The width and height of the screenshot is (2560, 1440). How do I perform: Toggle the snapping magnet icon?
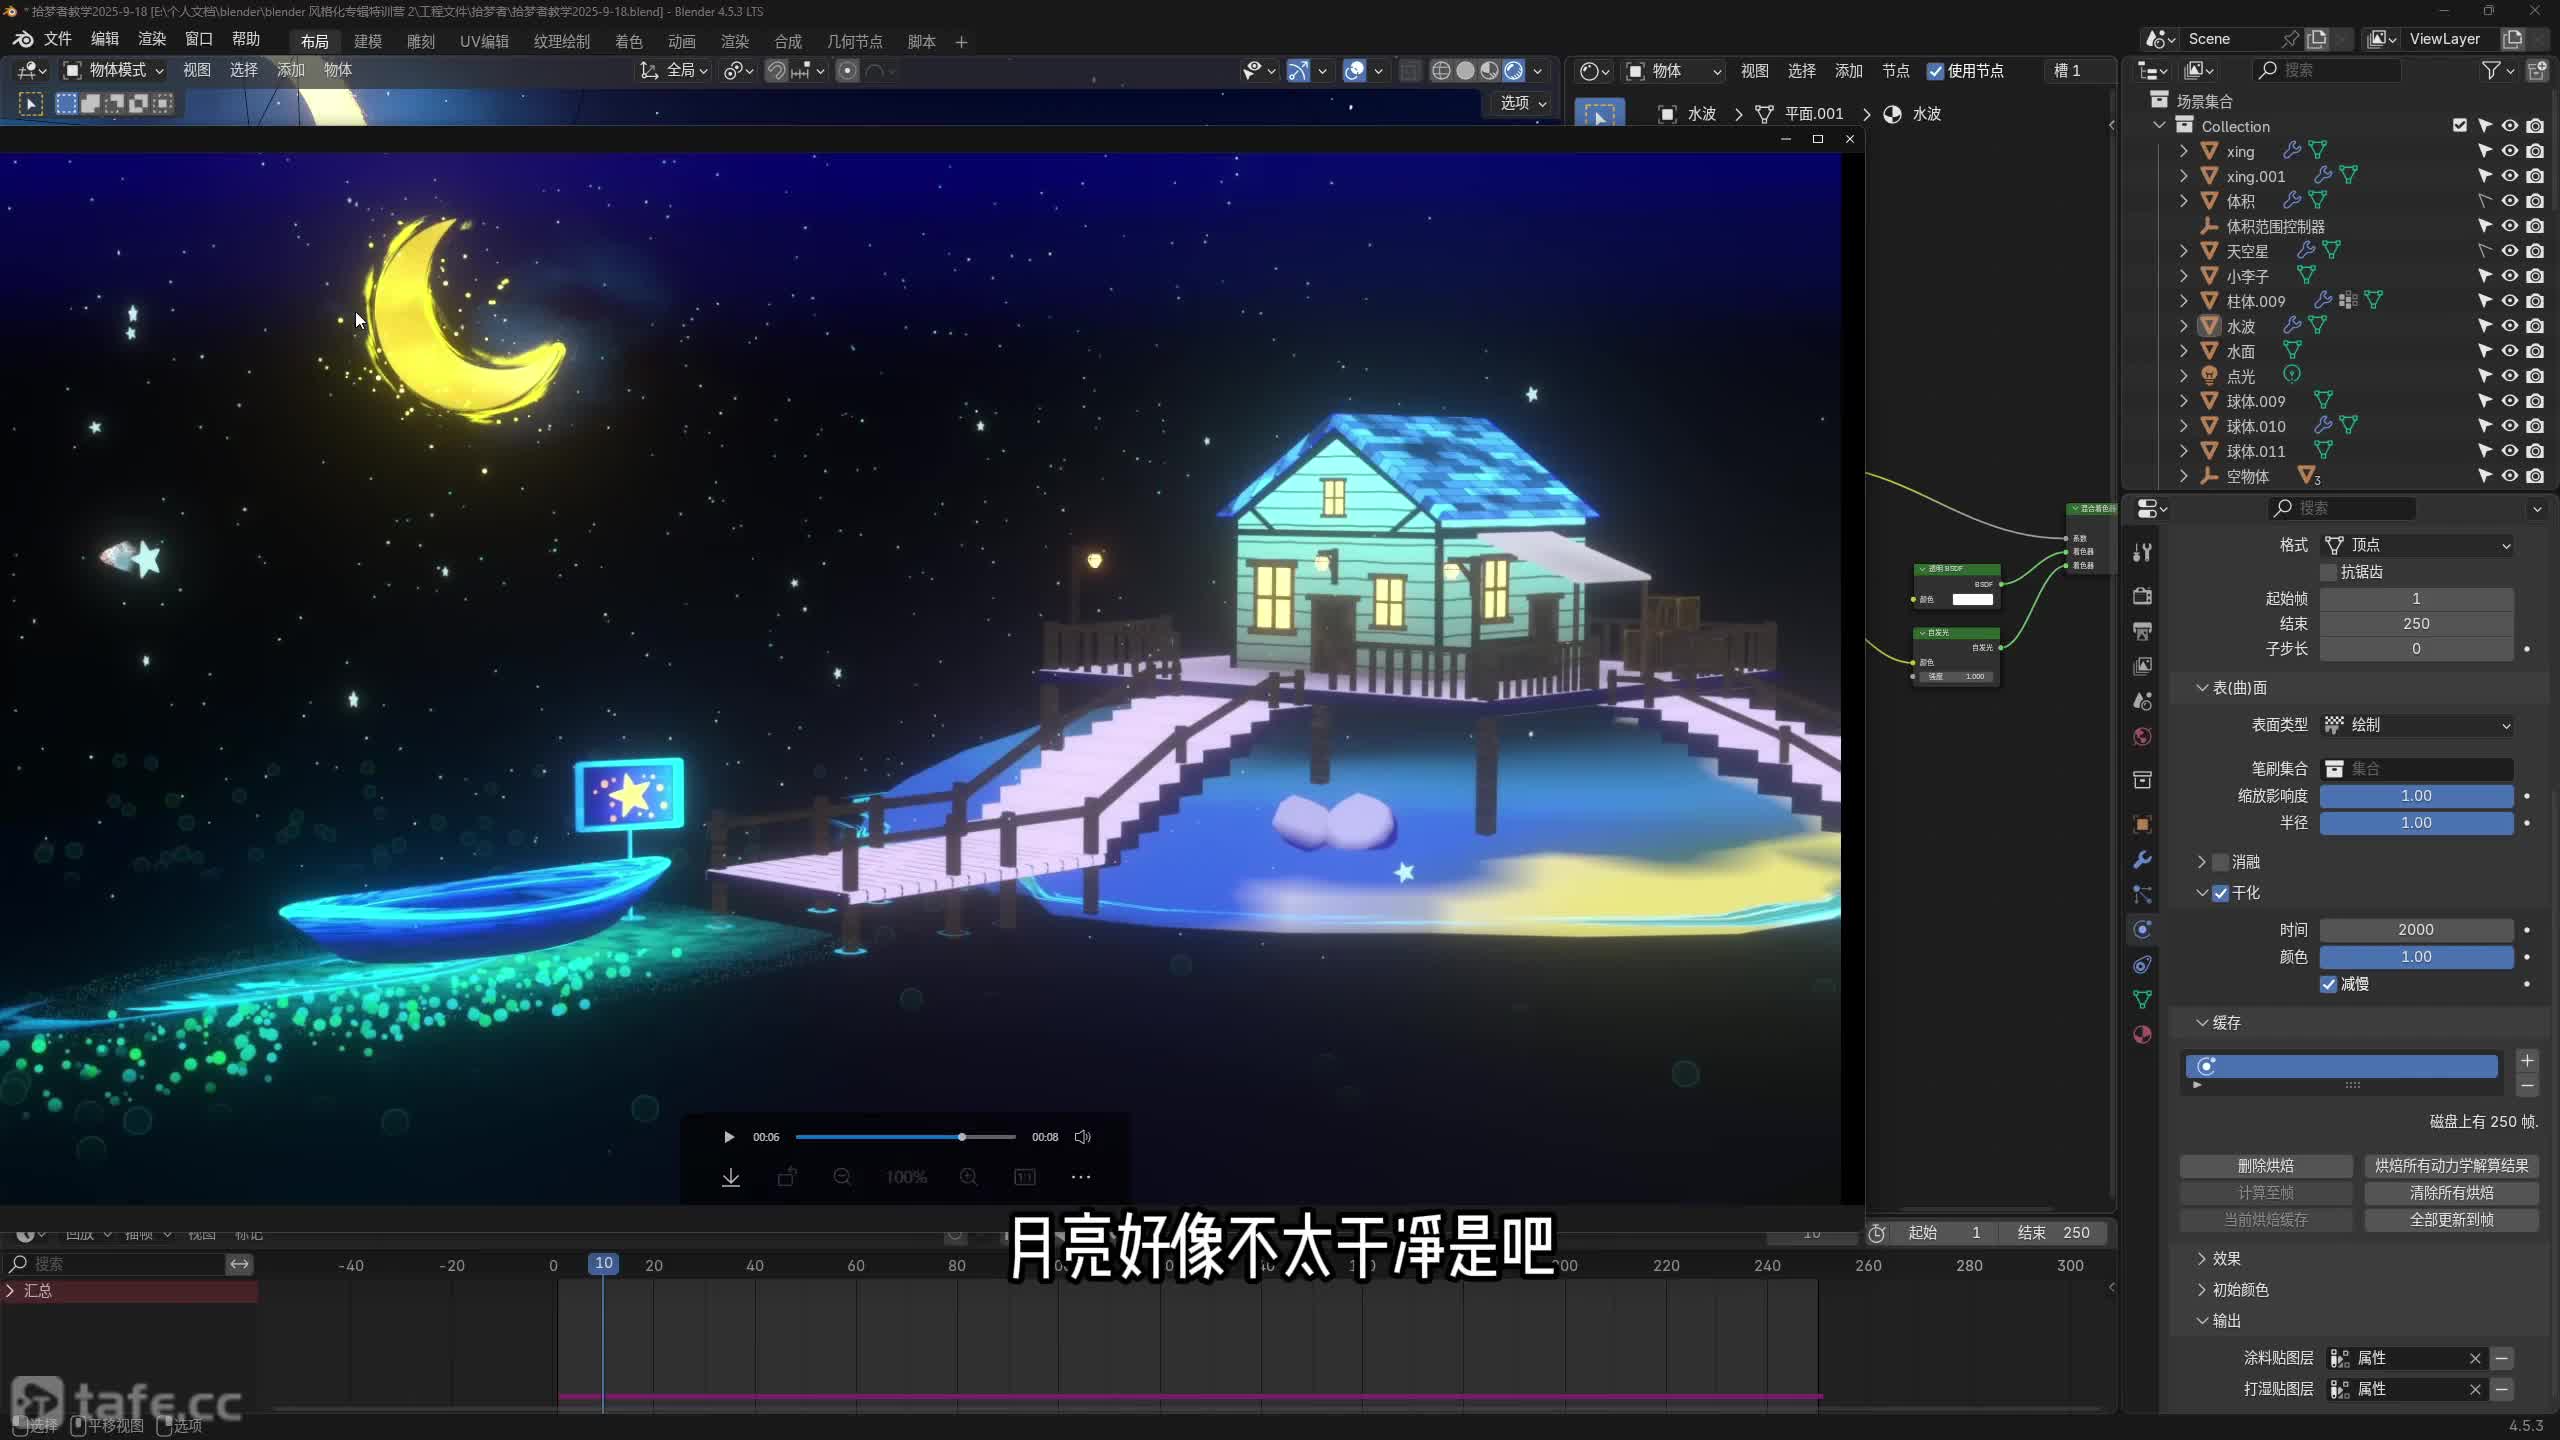[x=776, y=70]
